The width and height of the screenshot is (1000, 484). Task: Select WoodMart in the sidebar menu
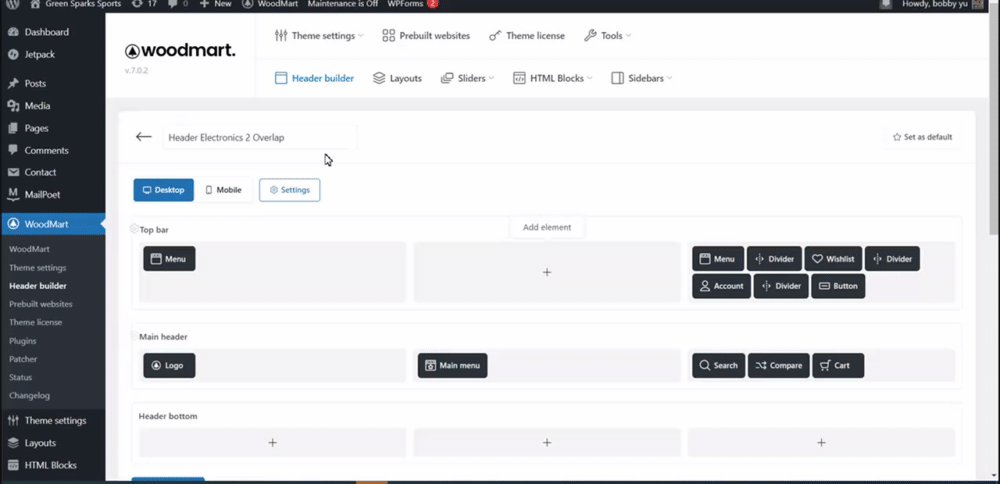point(52,224)
